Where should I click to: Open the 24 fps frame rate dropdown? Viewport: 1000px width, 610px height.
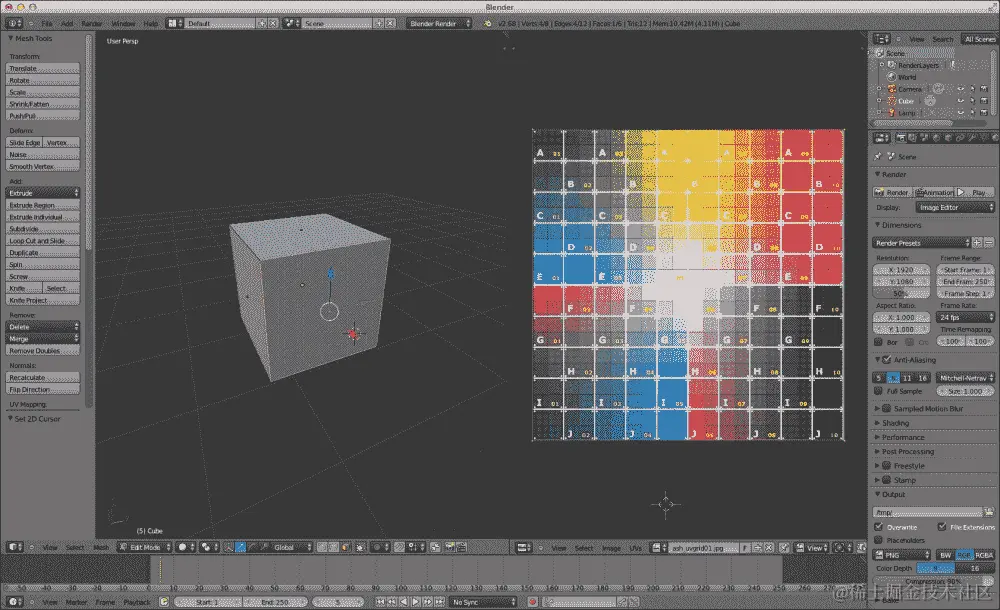[x=966, y=317]
